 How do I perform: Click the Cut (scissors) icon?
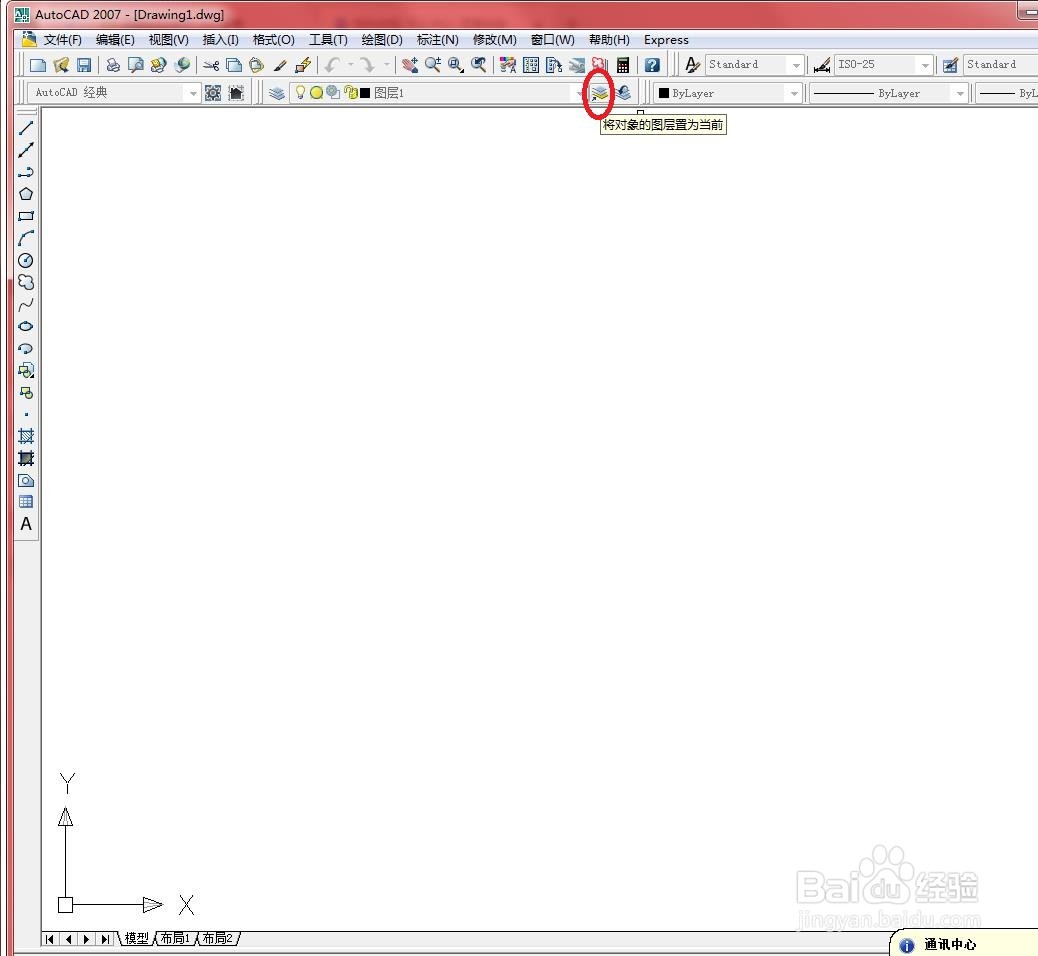click(x=211, y=65)
